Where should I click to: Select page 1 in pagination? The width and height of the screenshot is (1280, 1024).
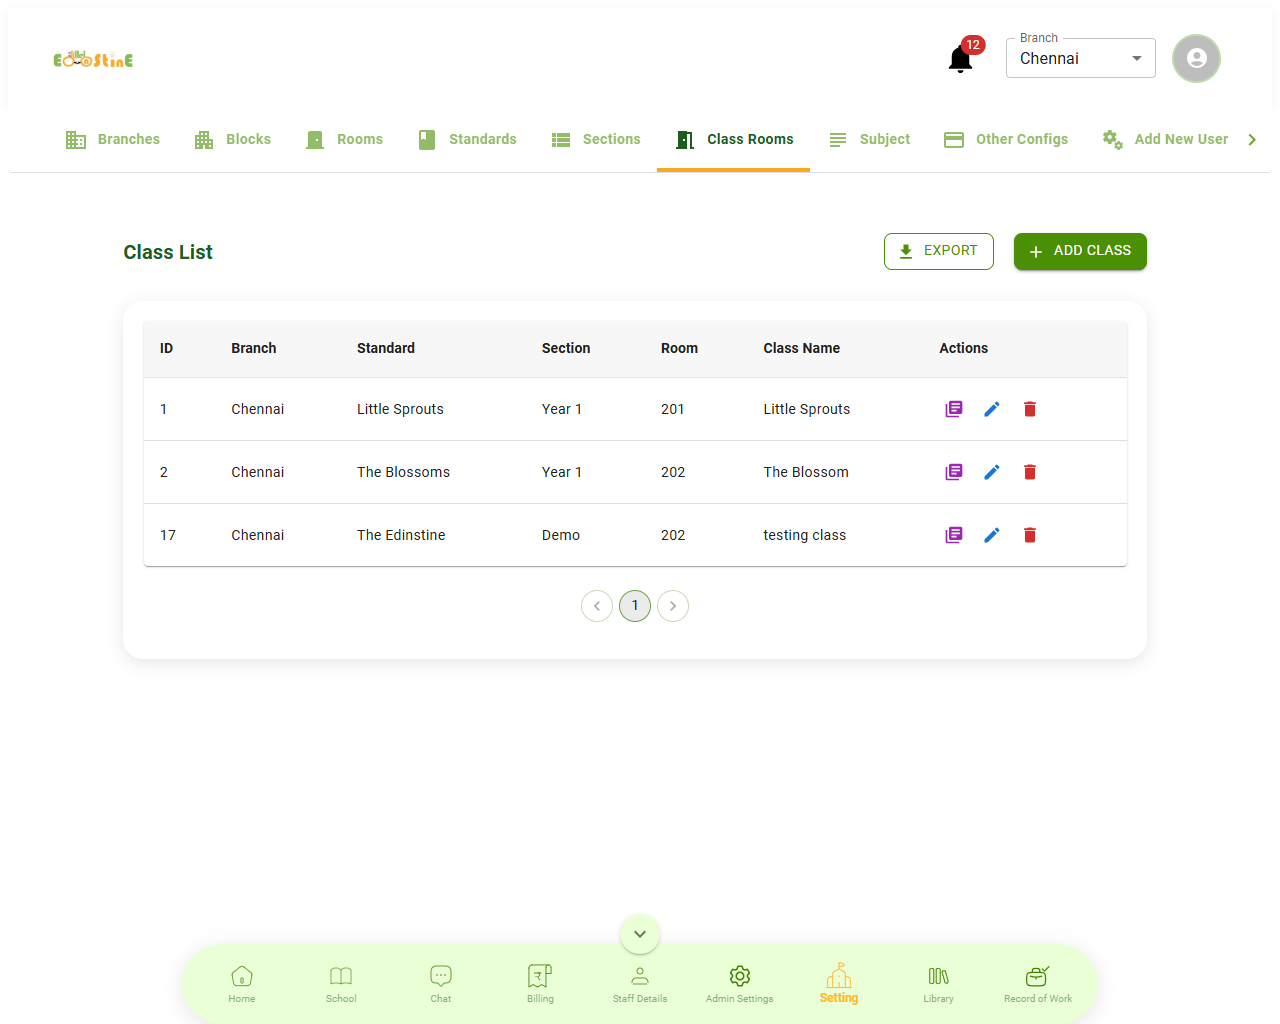[x=635, y=606]
